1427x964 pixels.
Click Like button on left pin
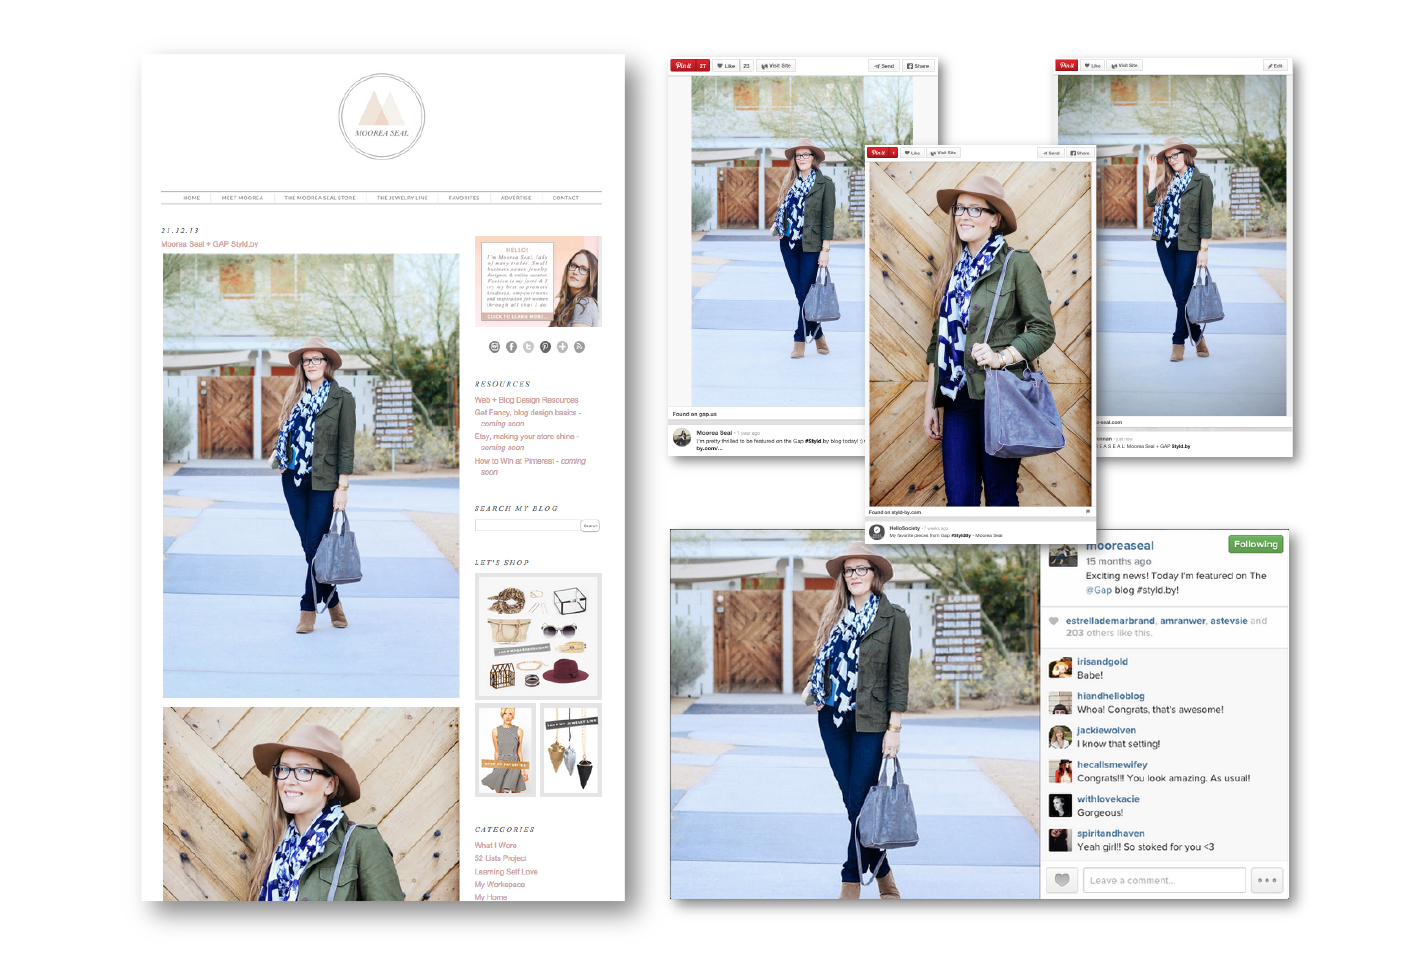coord(727,66)
